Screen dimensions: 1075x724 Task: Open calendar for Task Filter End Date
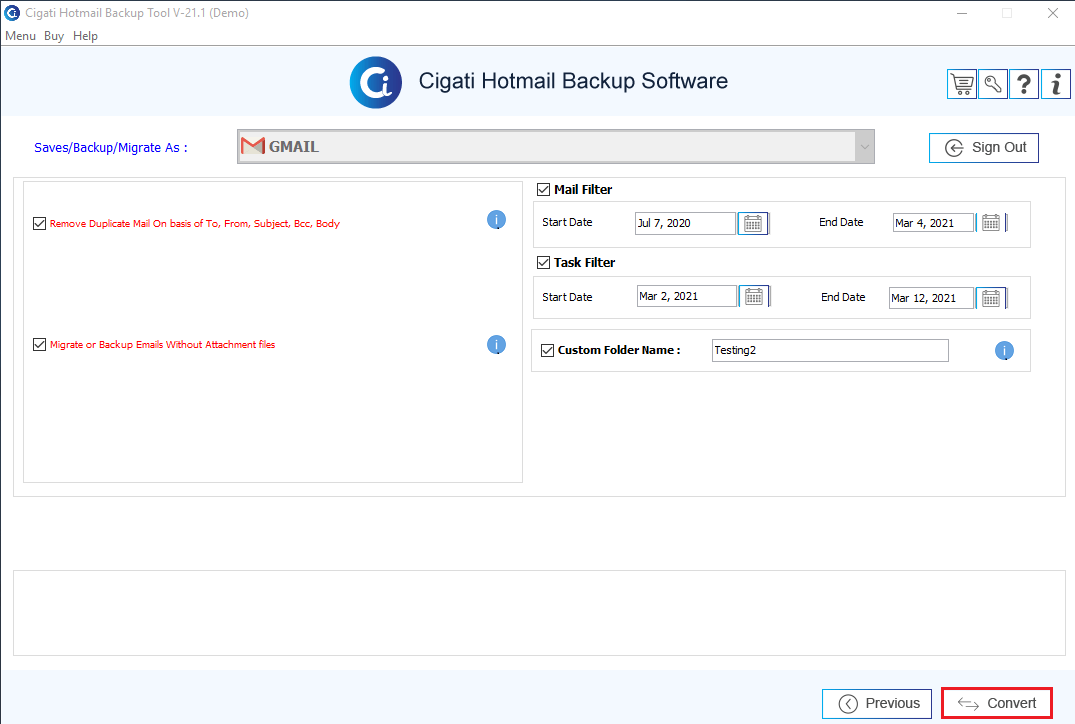[x=991, y=298]
